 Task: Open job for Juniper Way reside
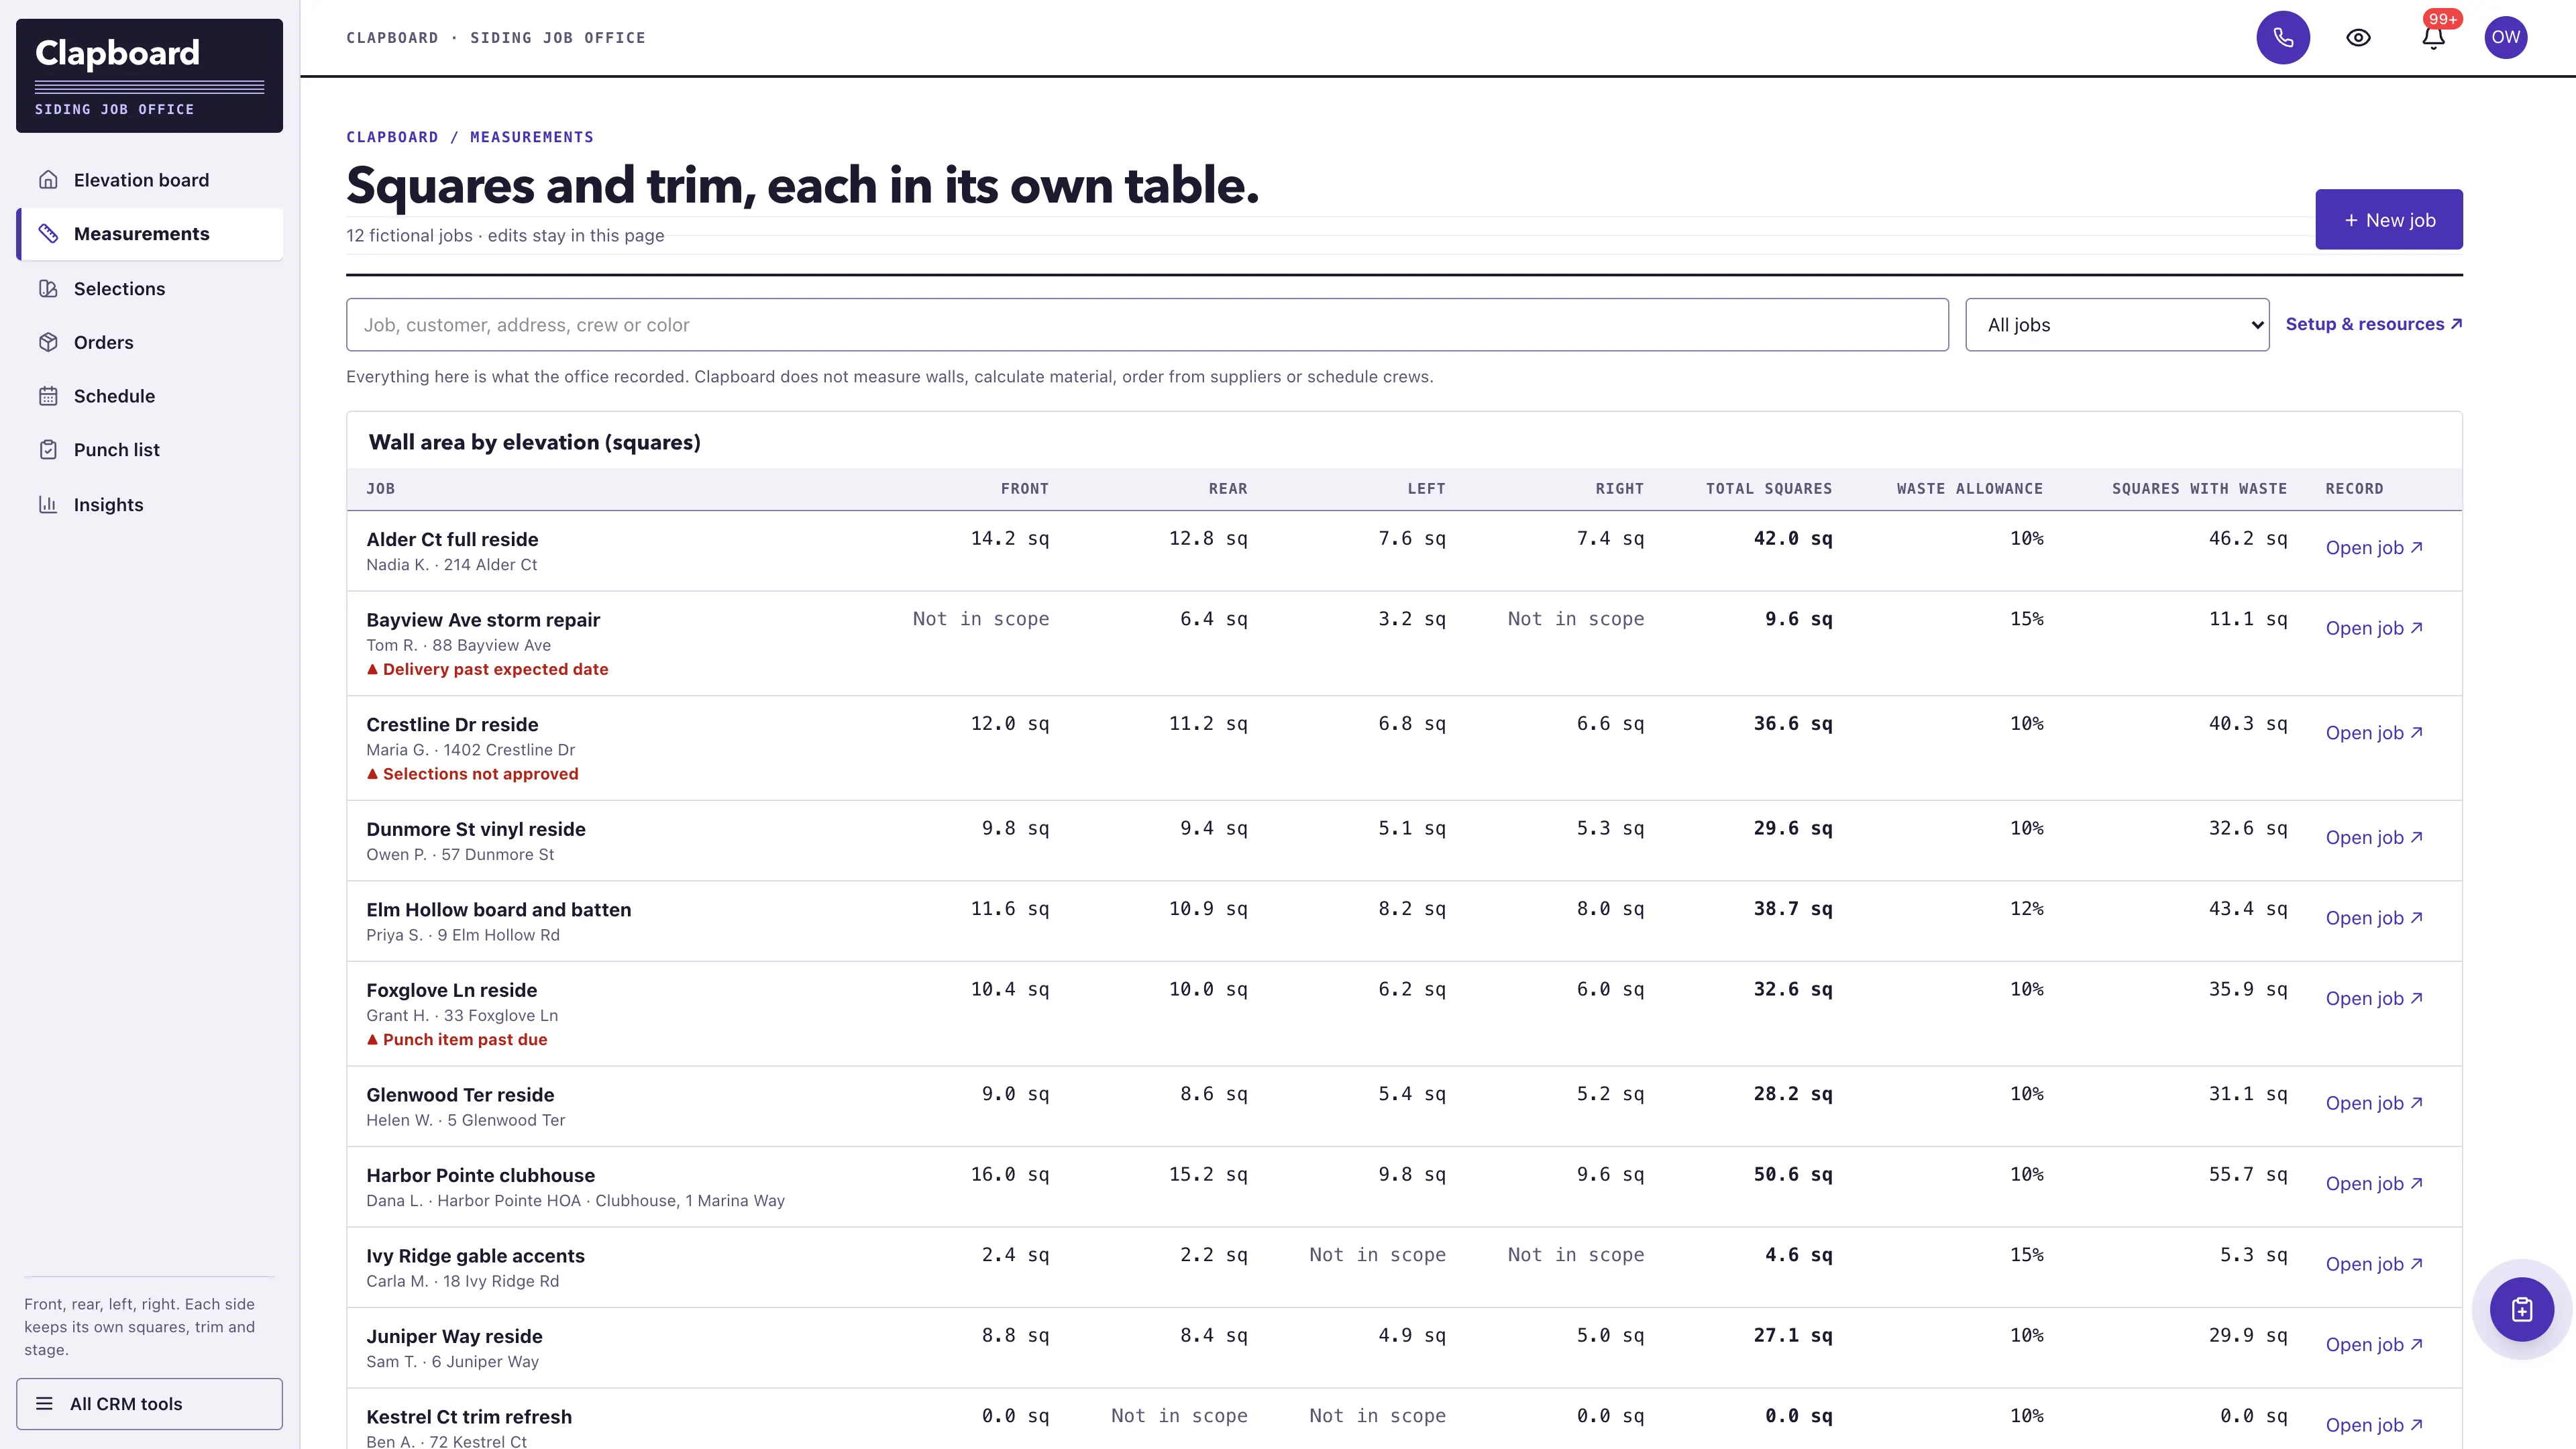coord(2374,1344)
